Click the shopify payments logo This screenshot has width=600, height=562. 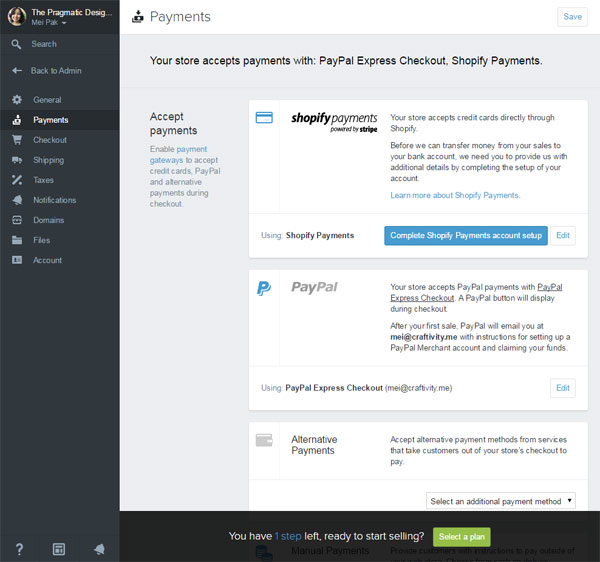click(x=334, y=122)
